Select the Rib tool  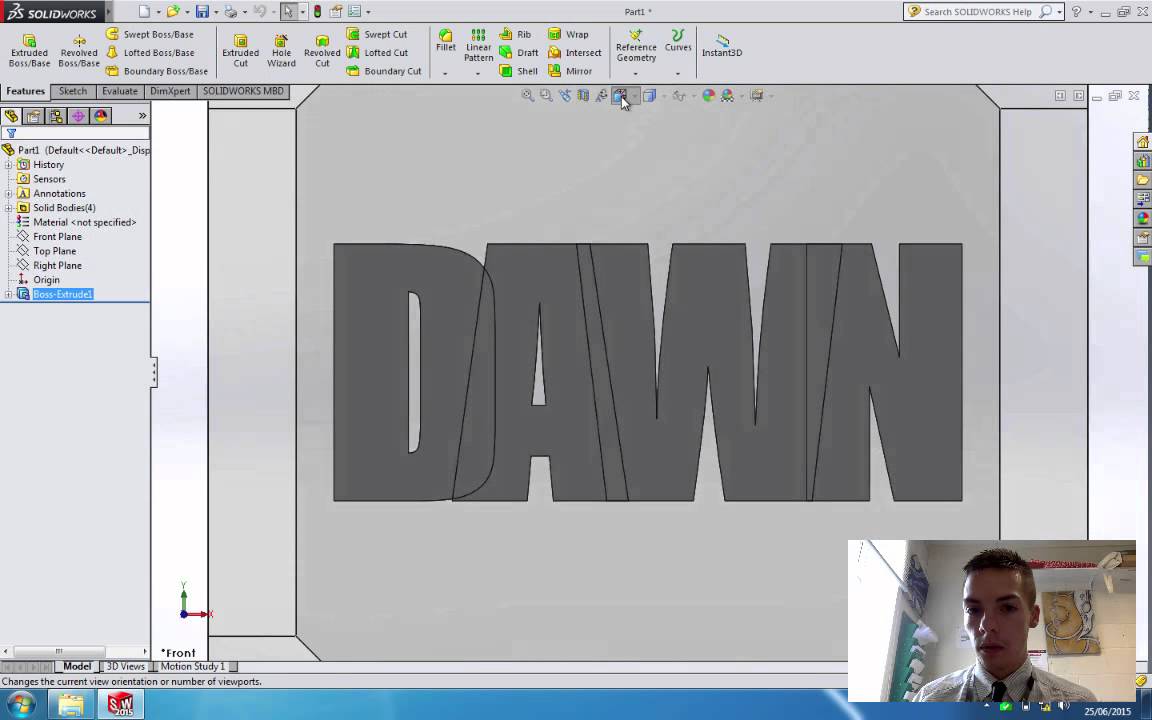coord(515,35)
